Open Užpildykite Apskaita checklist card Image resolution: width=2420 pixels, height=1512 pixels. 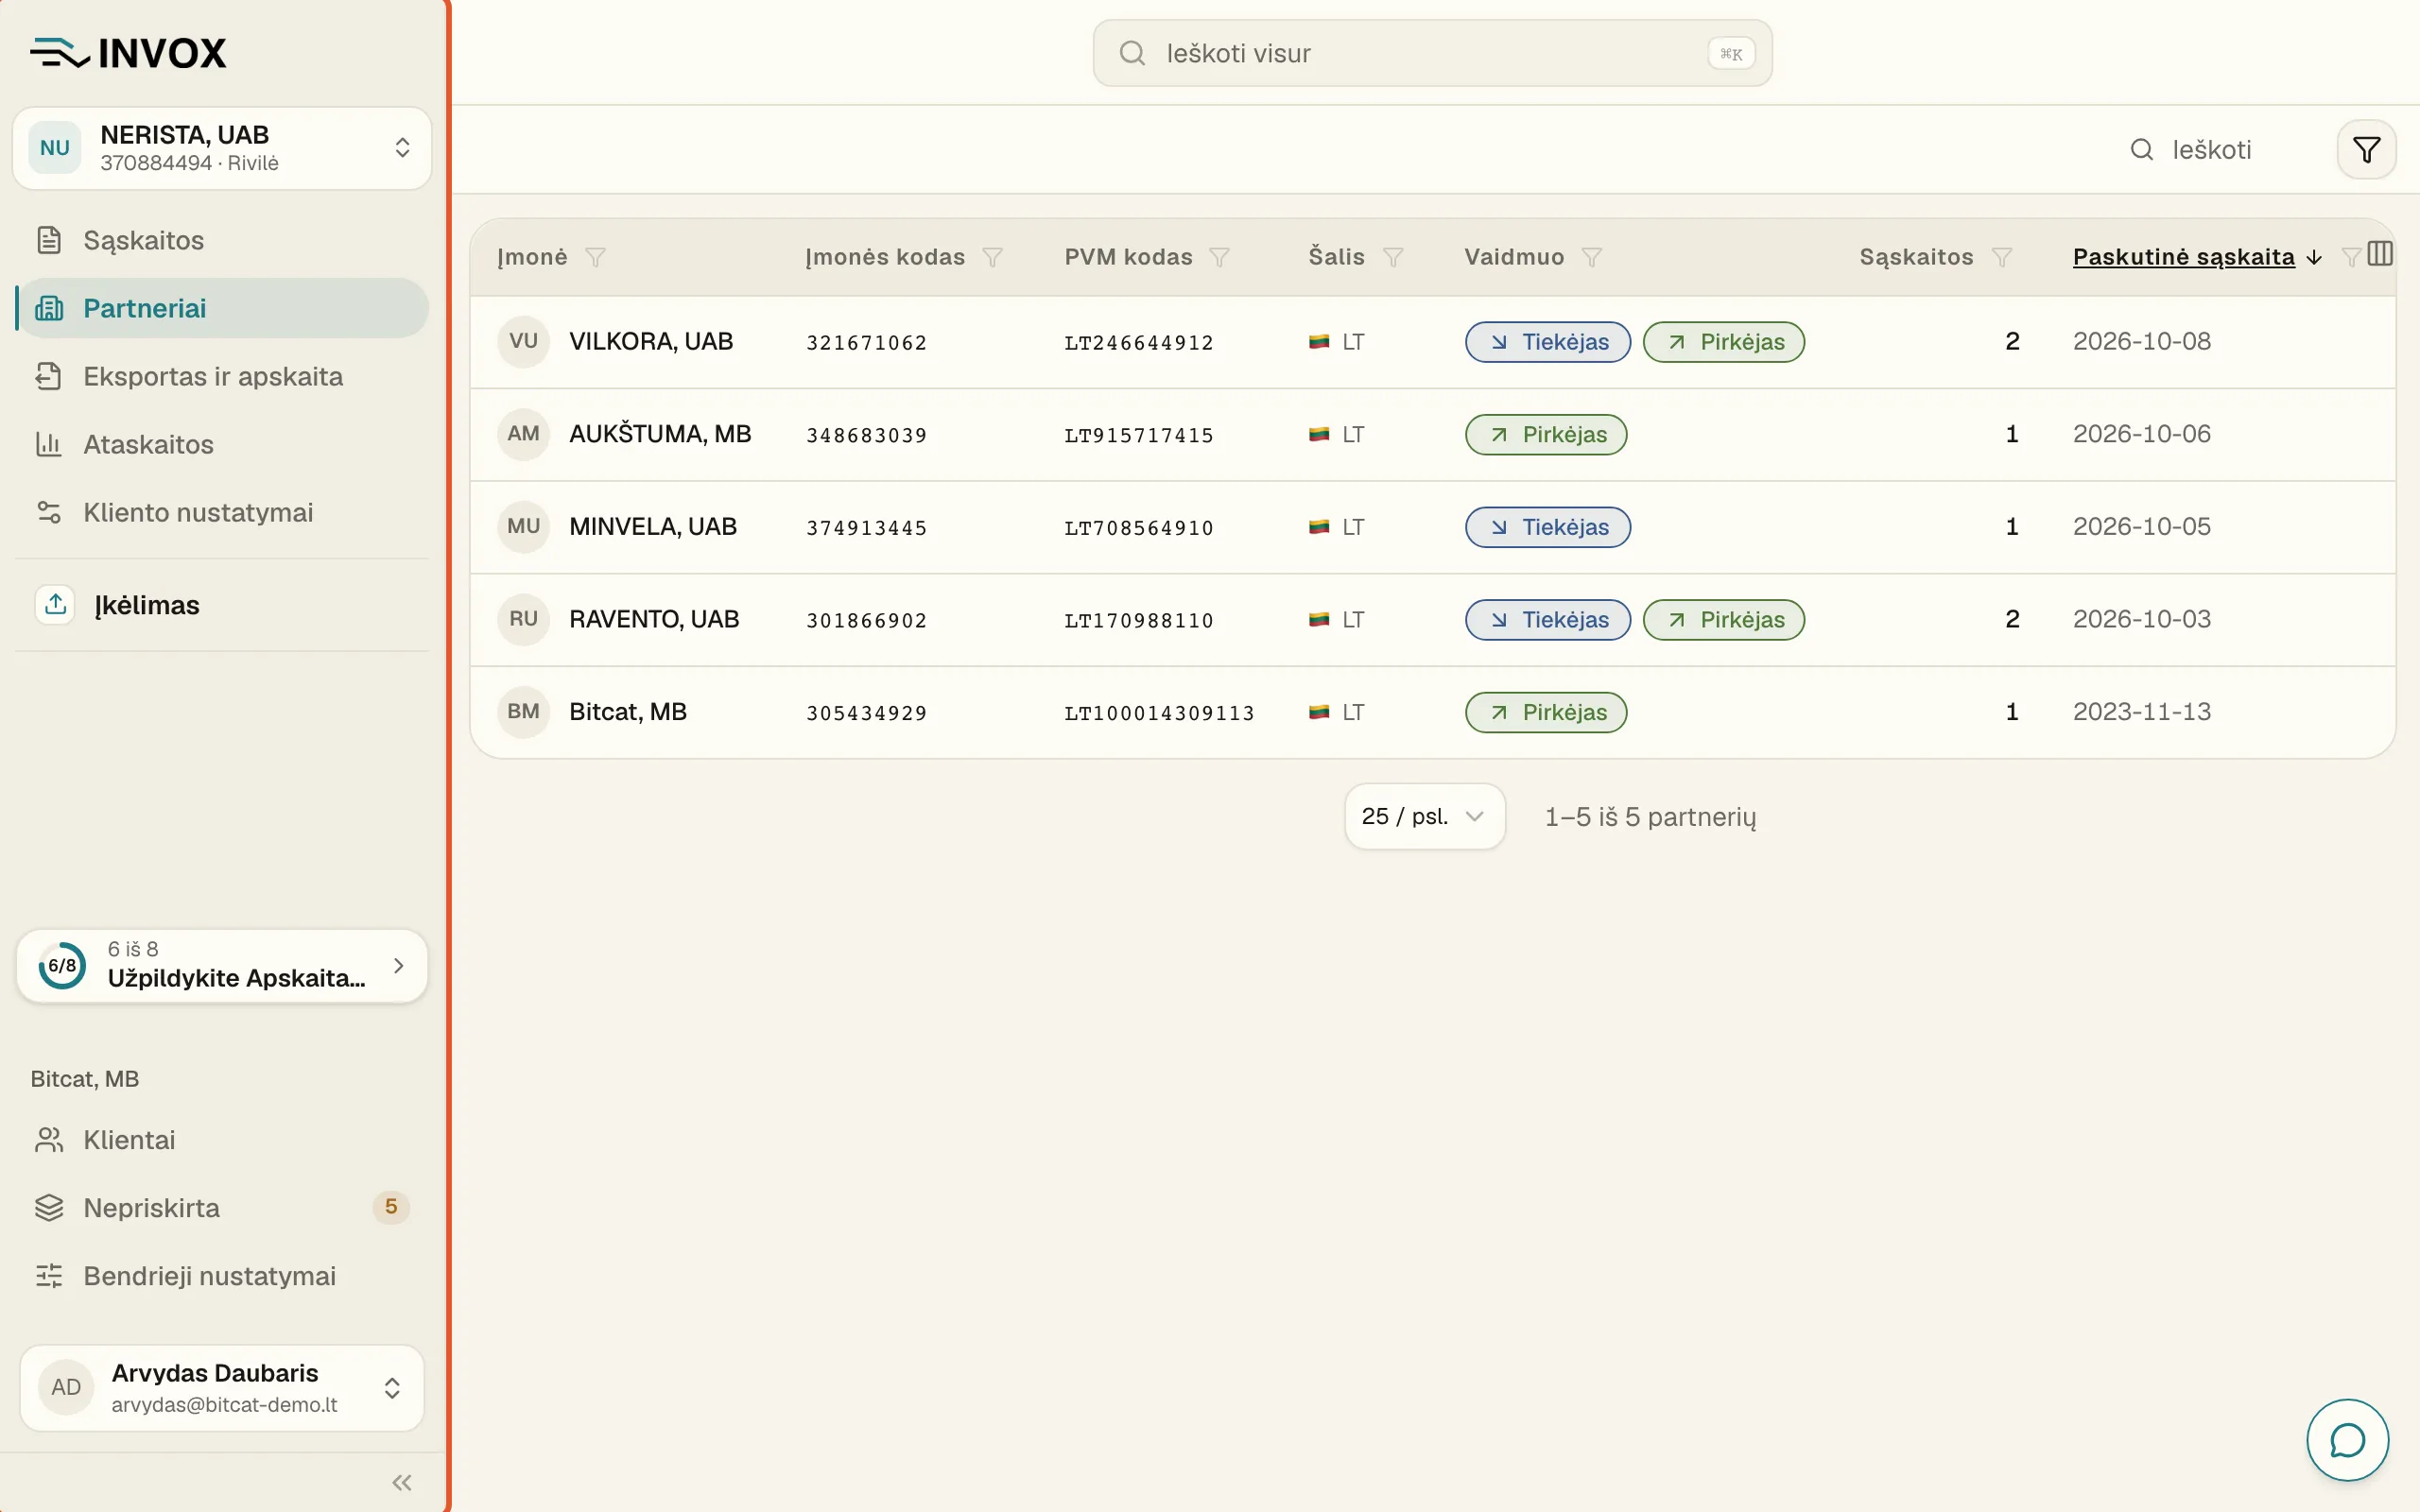click(x=222, y=965)
